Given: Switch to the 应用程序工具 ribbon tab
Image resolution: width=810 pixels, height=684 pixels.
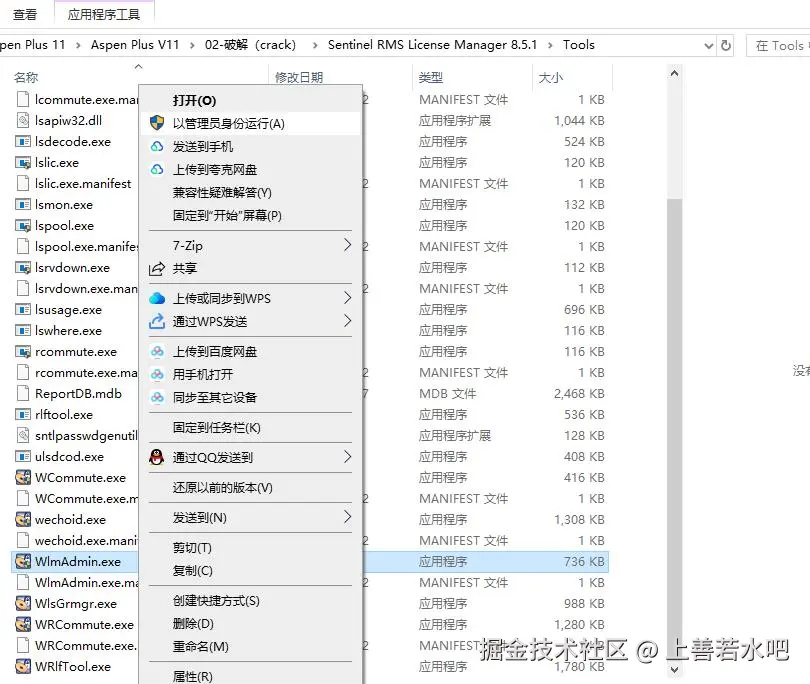Looking at the screenshot, I should click(104, 14).
